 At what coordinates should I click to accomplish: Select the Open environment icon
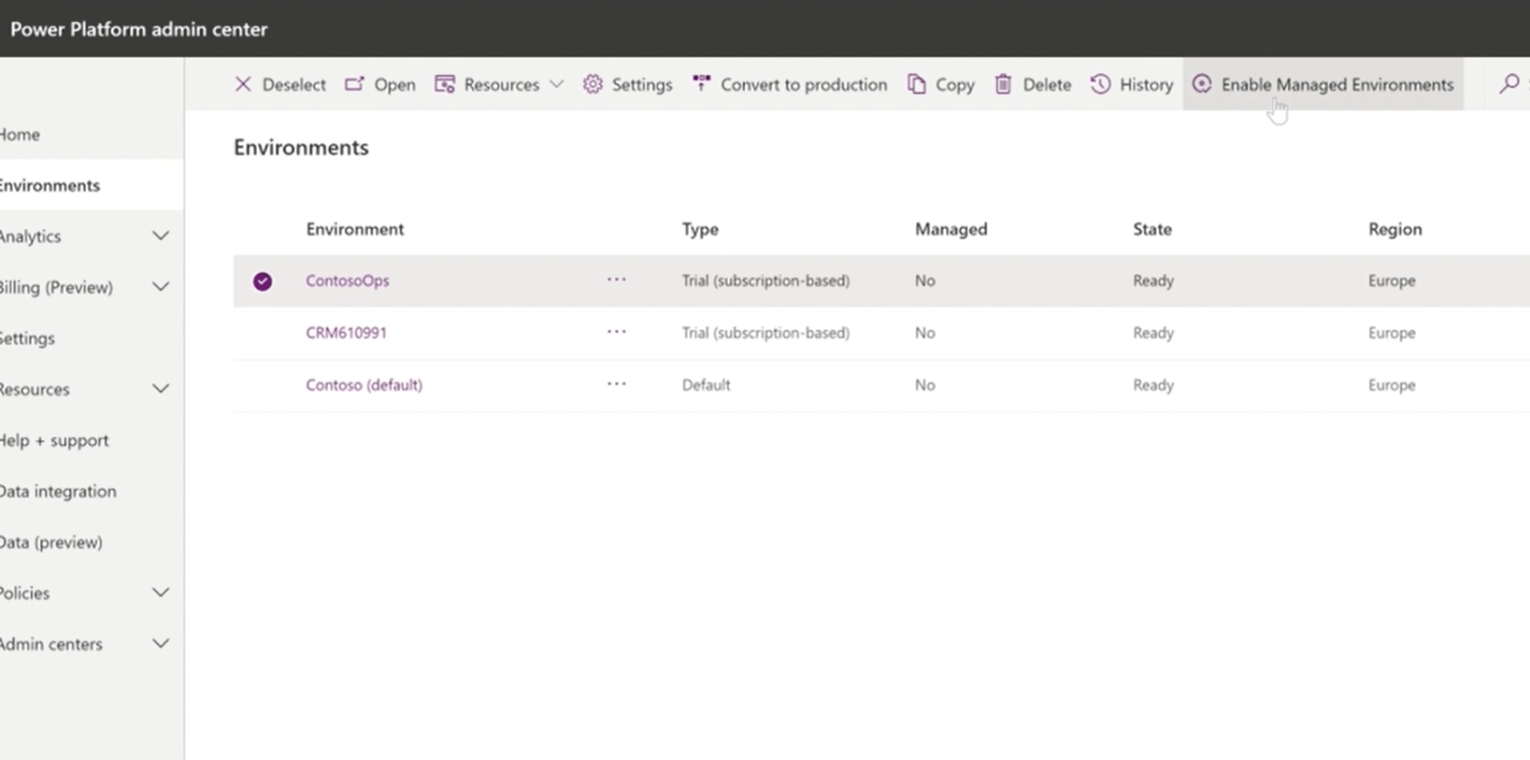(355, 84)
